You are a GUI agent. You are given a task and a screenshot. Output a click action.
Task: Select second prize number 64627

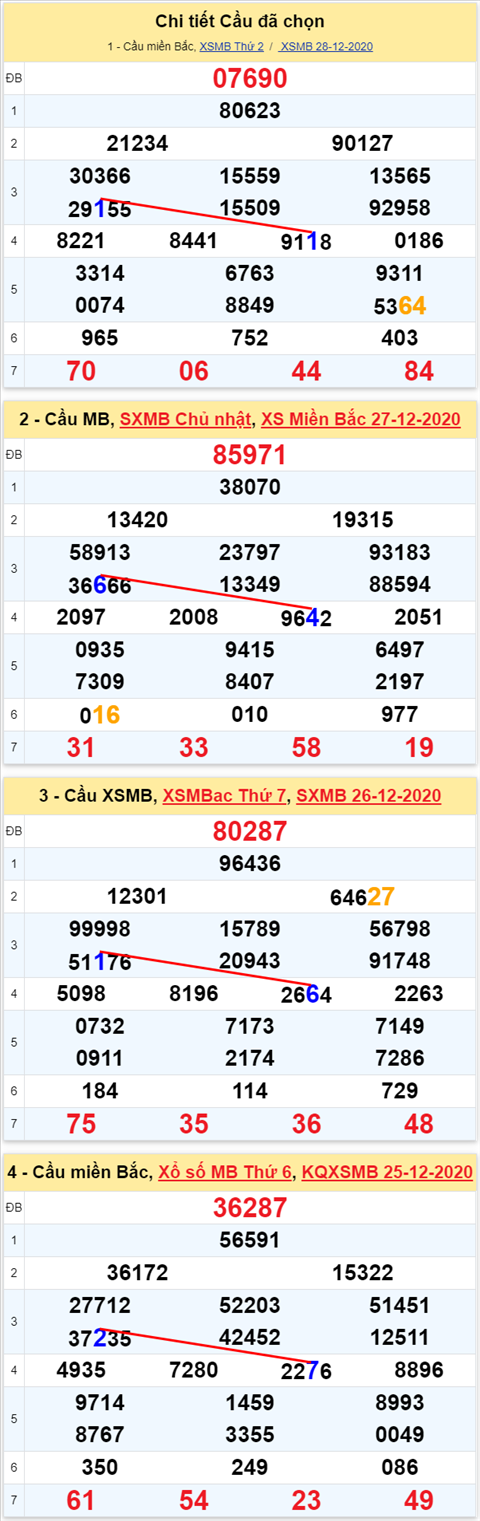pos(363,897)
